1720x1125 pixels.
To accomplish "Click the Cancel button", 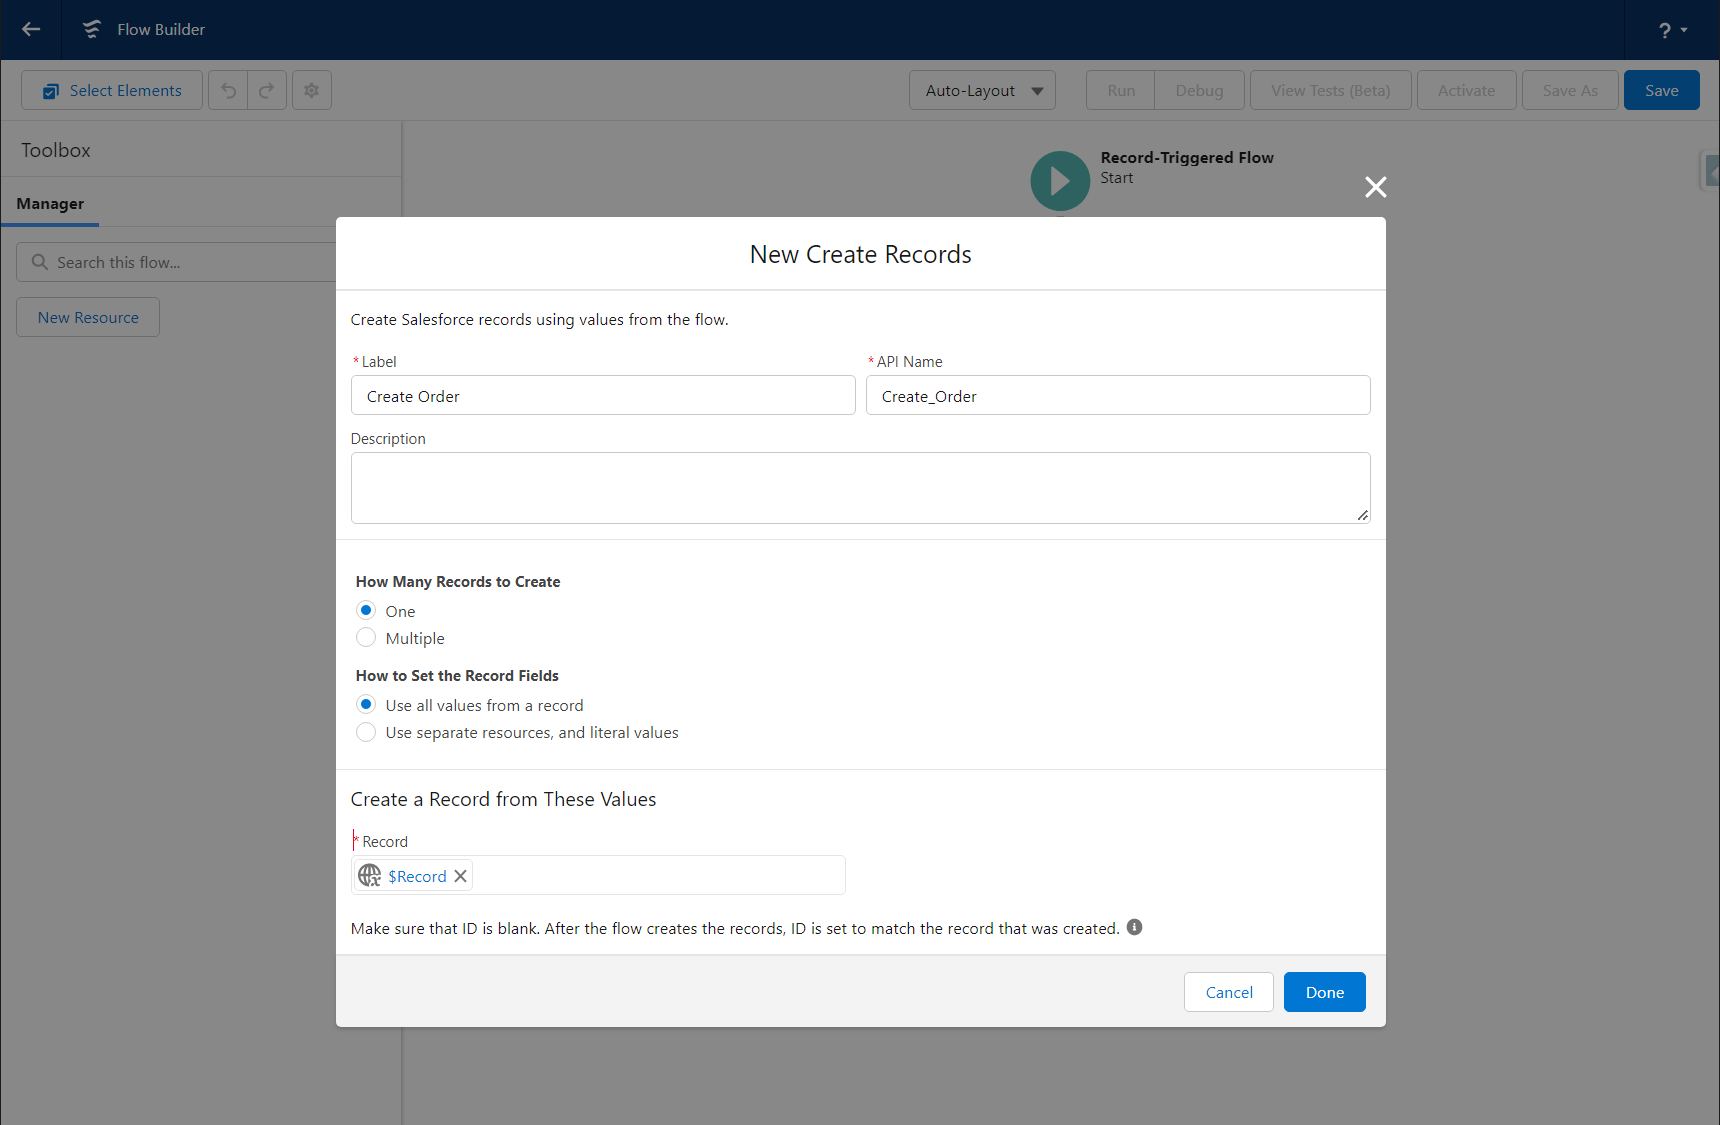I will point(1229,992).
